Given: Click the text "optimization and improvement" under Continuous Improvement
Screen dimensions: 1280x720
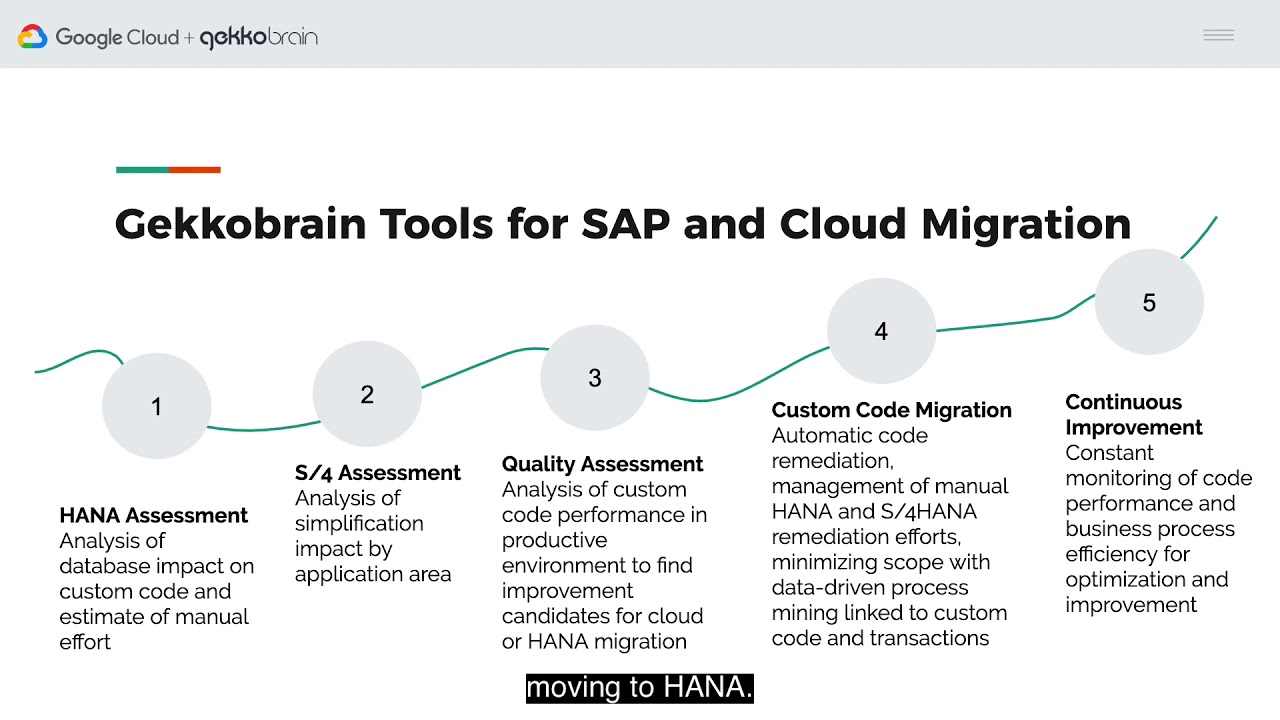Looking at the screenshot, I should coord(1146,592).
